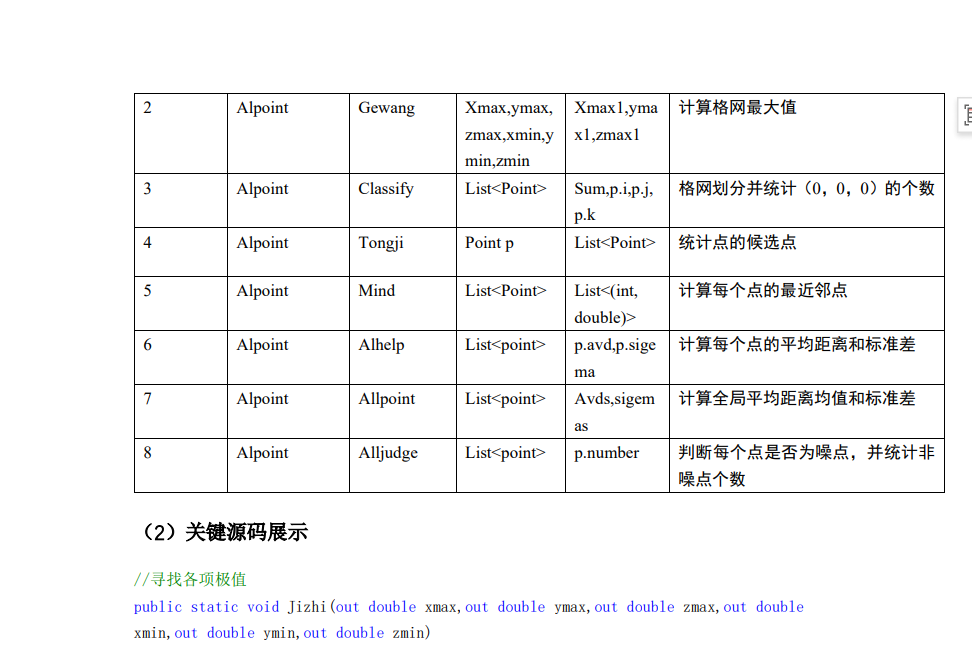Select "Alpoint" in the Alljudge row

[262, 453]
